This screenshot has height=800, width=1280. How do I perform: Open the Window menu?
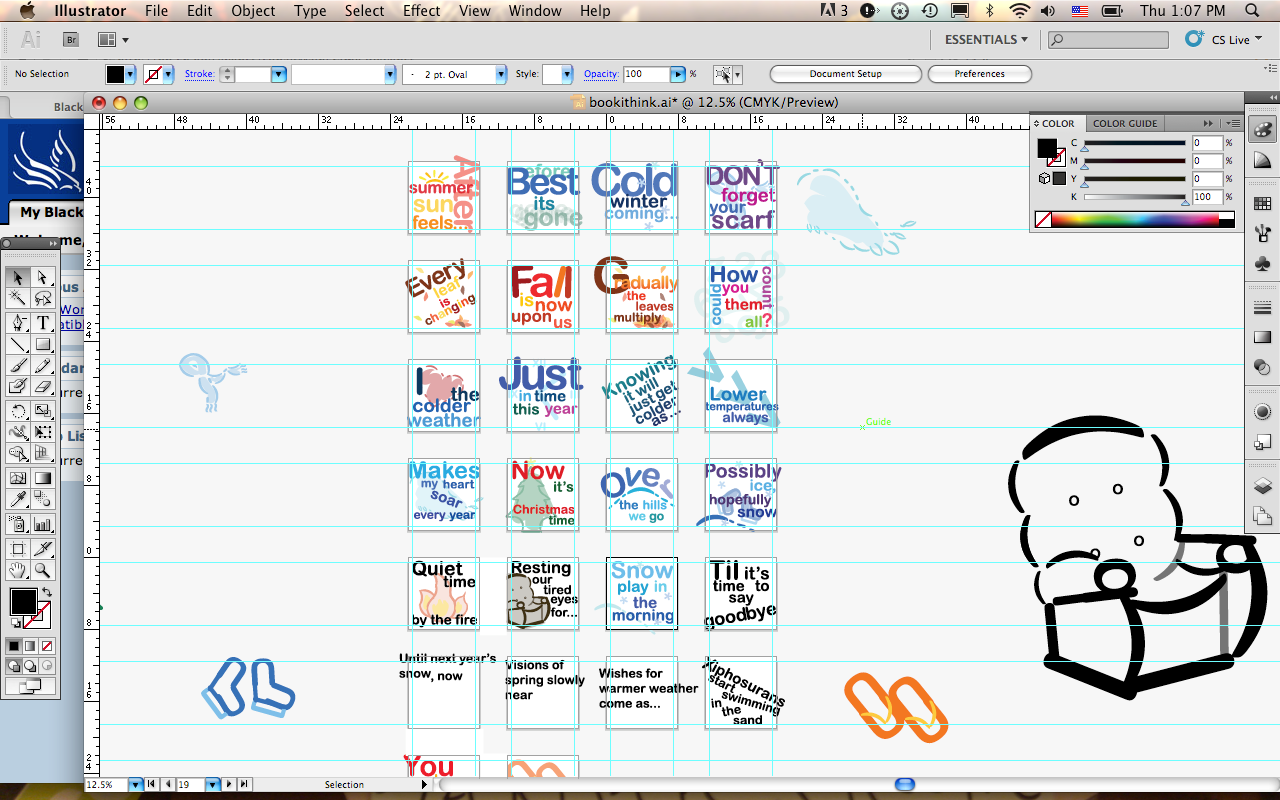pyautogui.click(x=535, y=11)
